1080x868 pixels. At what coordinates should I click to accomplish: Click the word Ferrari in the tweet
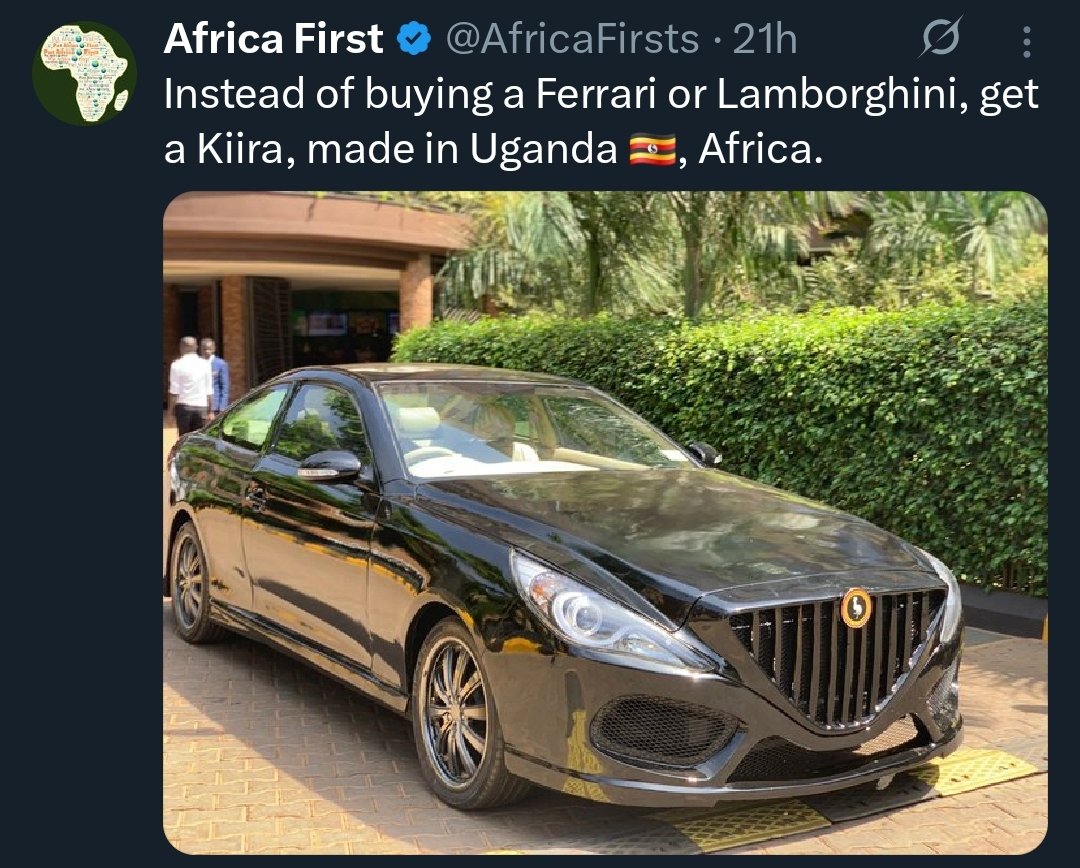click(596, 94)
